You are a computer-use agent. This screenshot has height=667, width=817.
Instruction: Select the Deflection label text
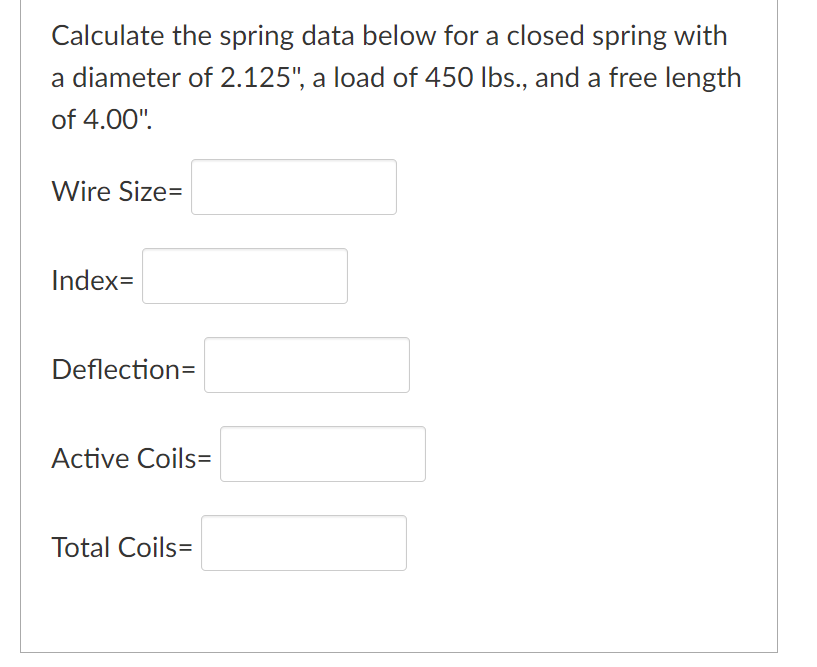118,369
